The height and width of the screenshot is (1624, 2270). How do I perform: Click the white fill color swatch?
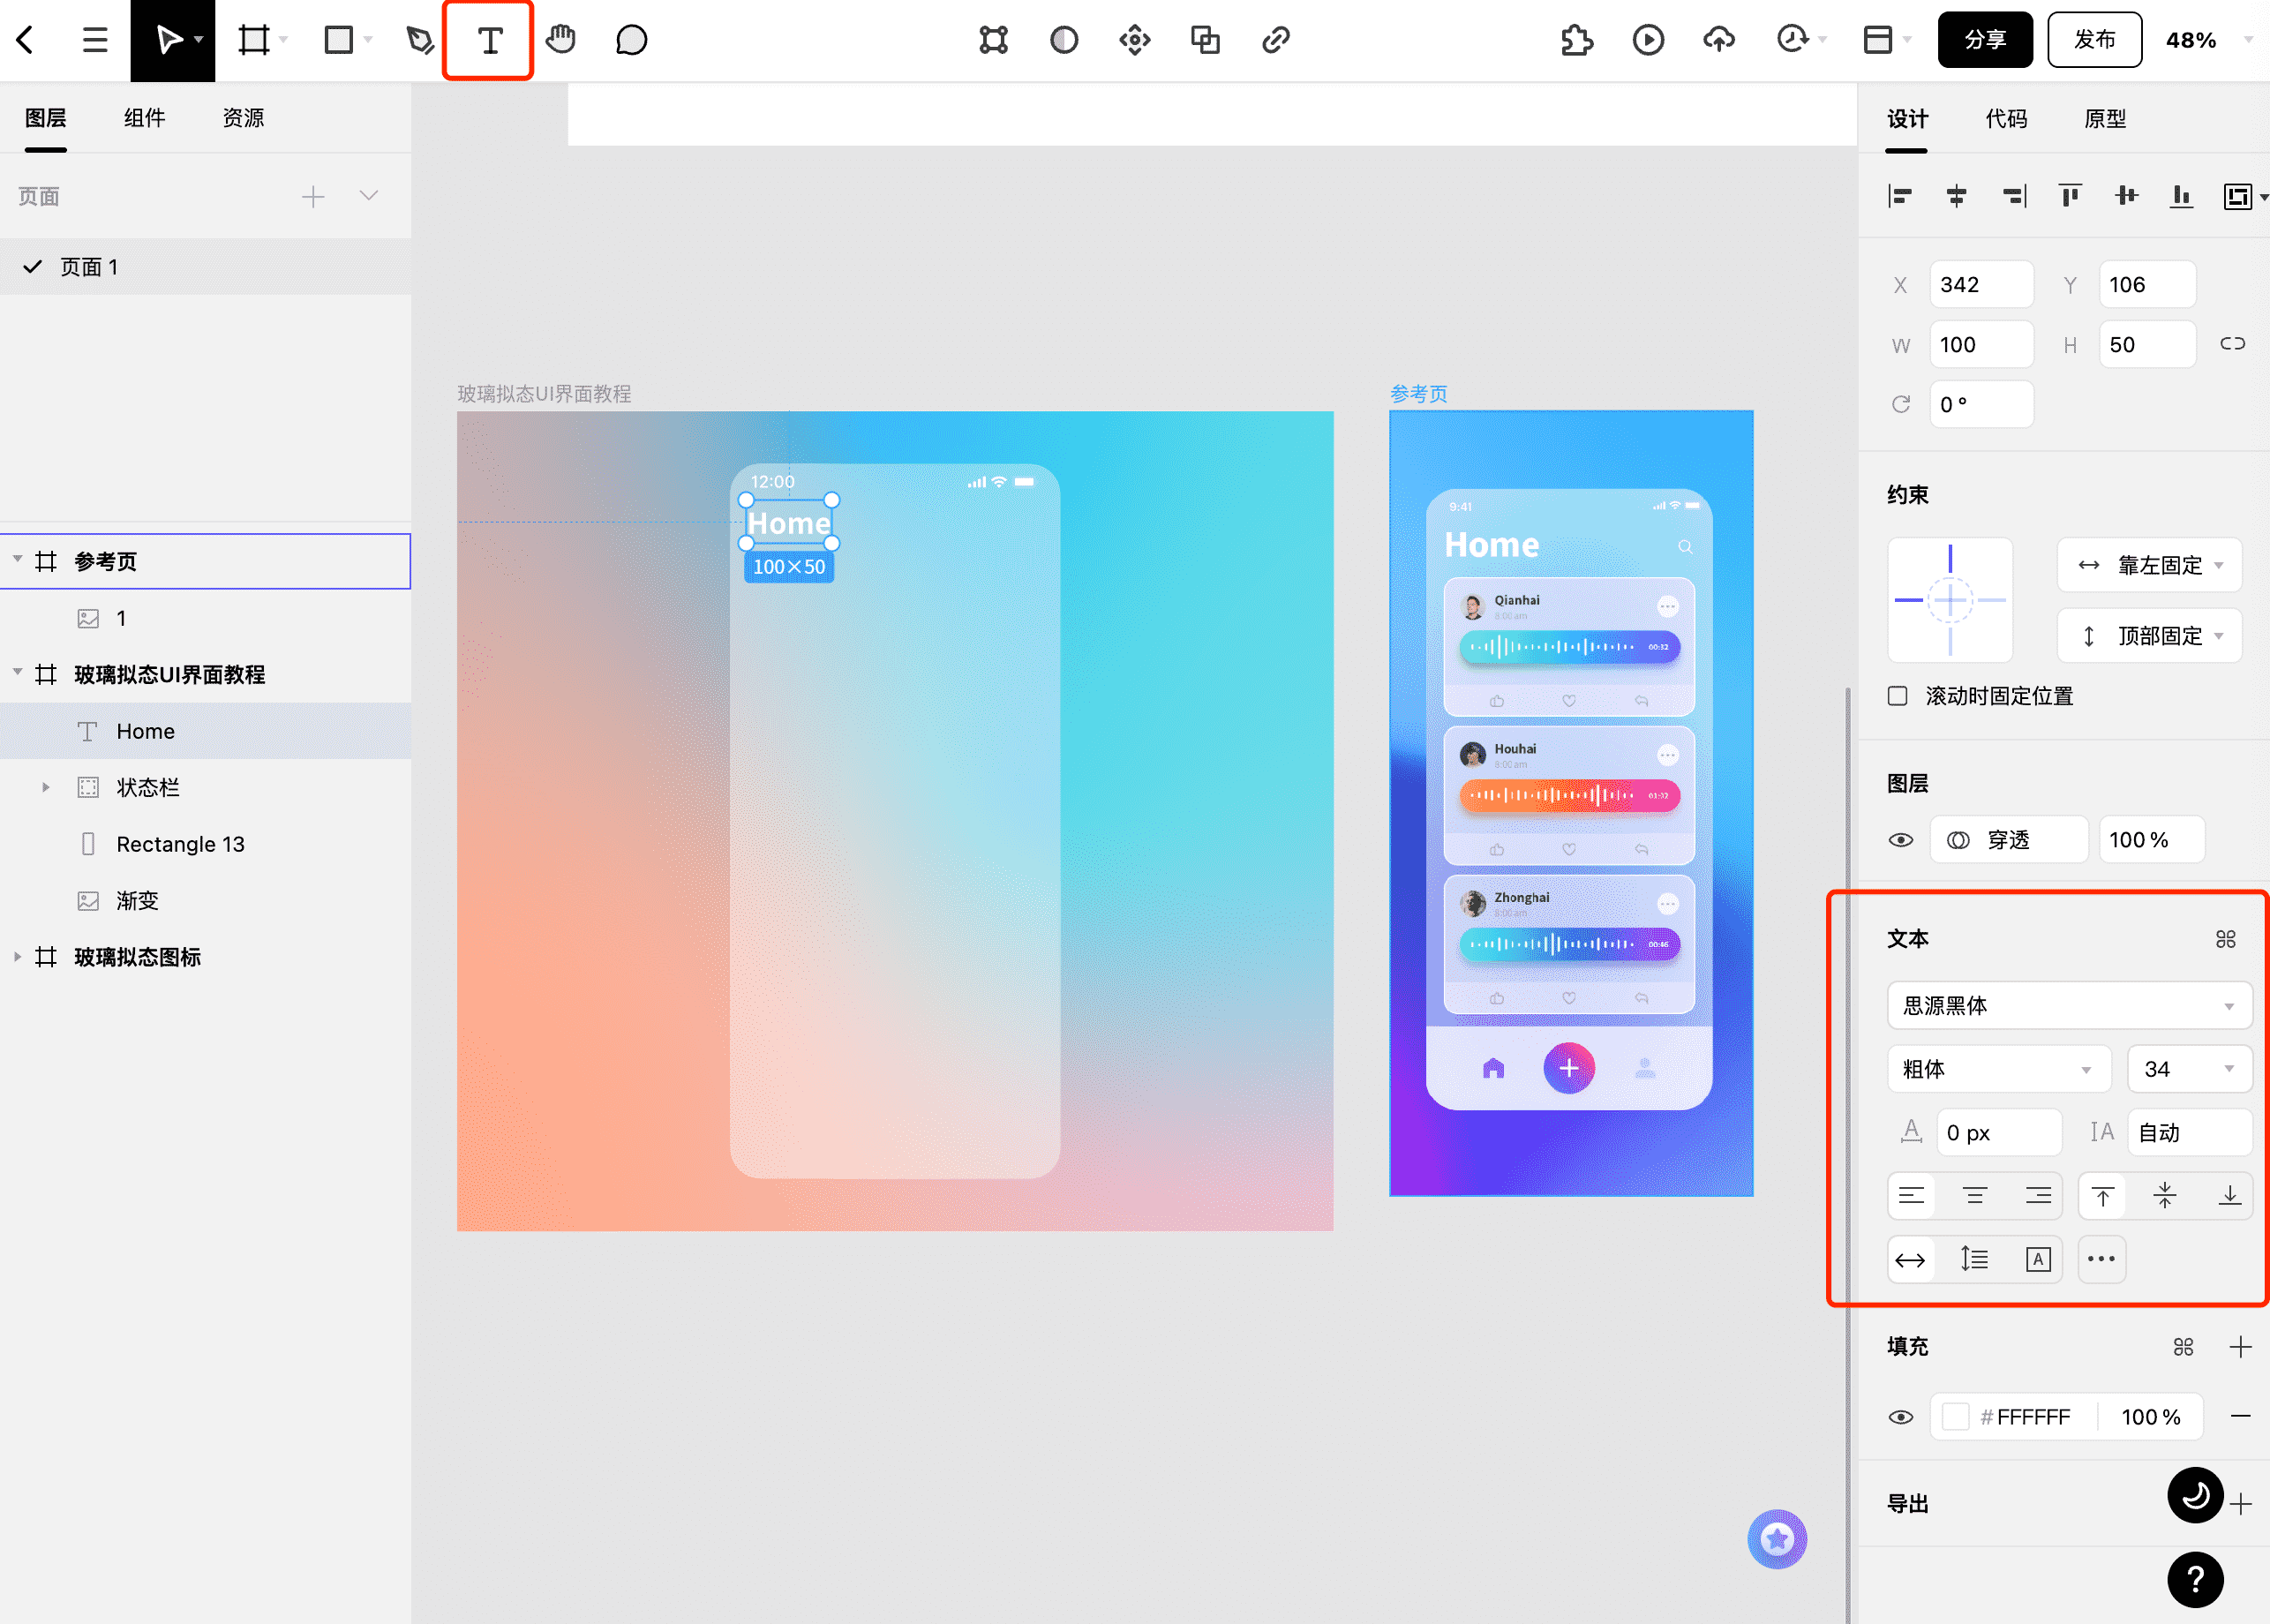pos(1955,1417)
